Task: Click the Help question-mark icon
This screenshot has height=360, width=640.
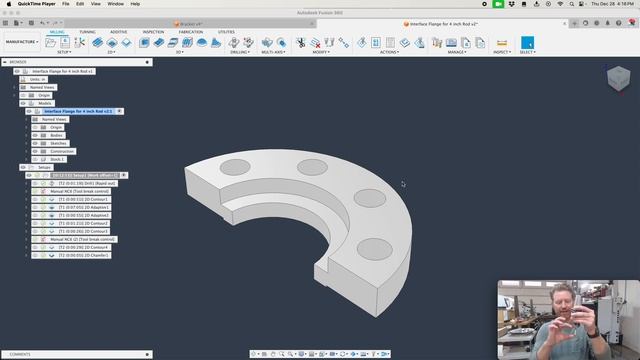Action: (x=618, y=23)
